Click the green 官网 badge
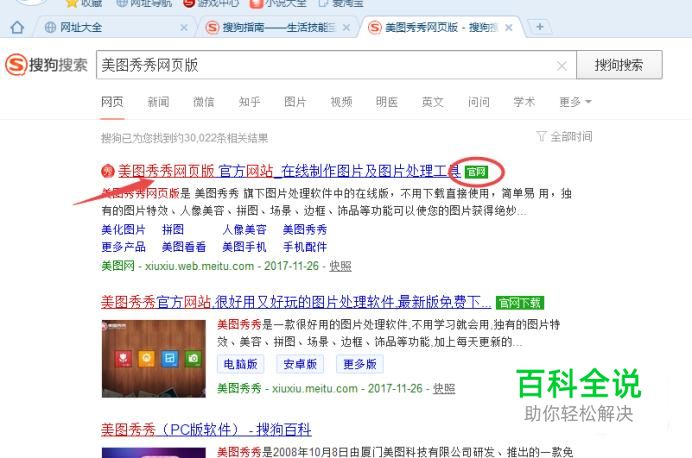Image resolution: width=692 pixels, height=458 pixels. [476, 171]
